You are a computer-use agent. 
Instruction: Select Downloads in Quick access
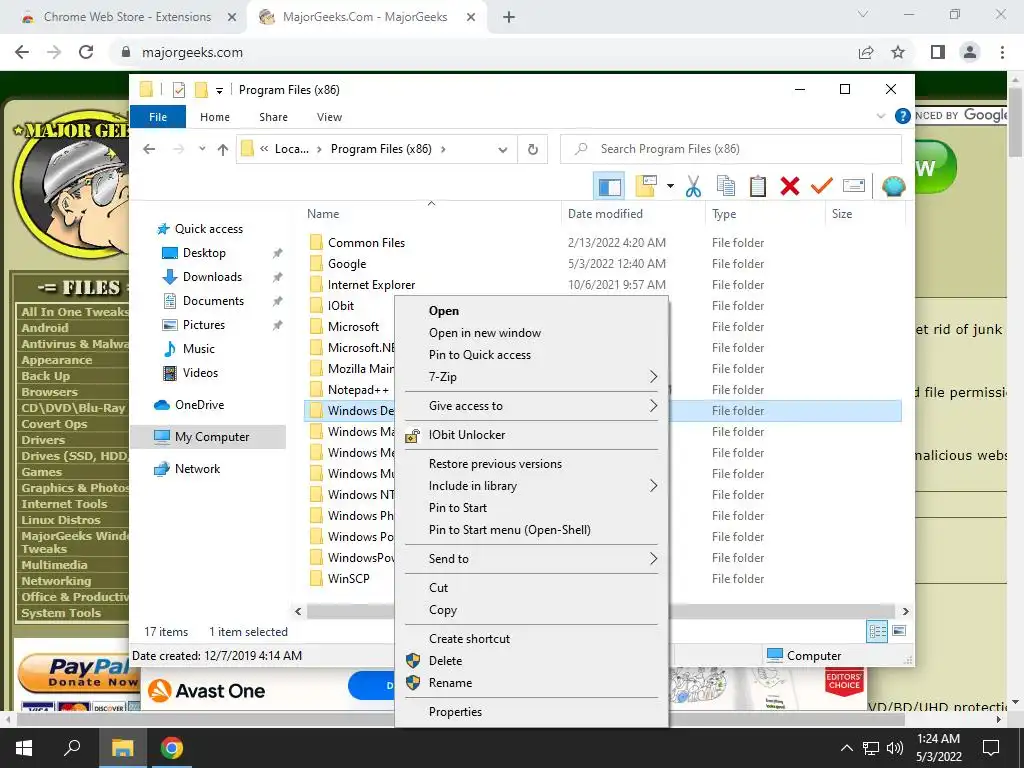(212, 277)
